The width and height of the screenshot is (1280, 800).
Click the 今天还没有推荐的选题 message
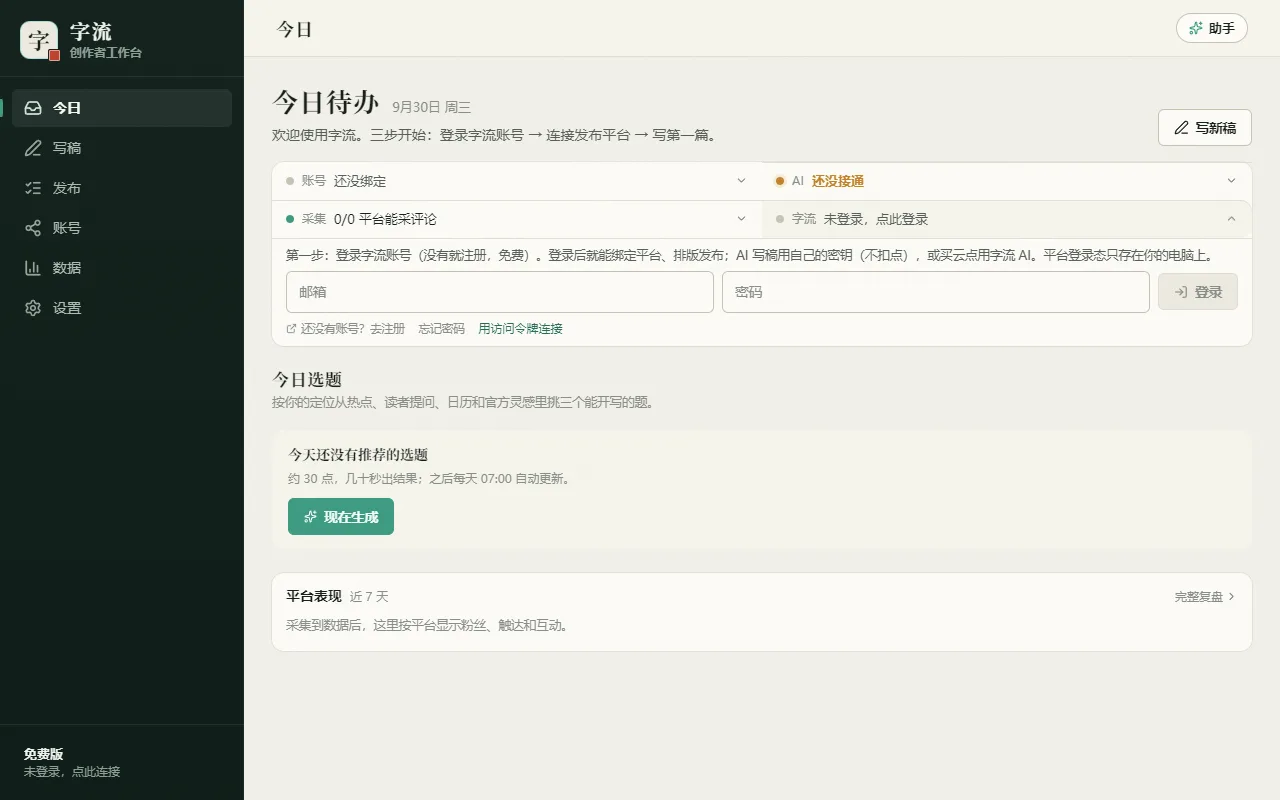tap(358, 455)
